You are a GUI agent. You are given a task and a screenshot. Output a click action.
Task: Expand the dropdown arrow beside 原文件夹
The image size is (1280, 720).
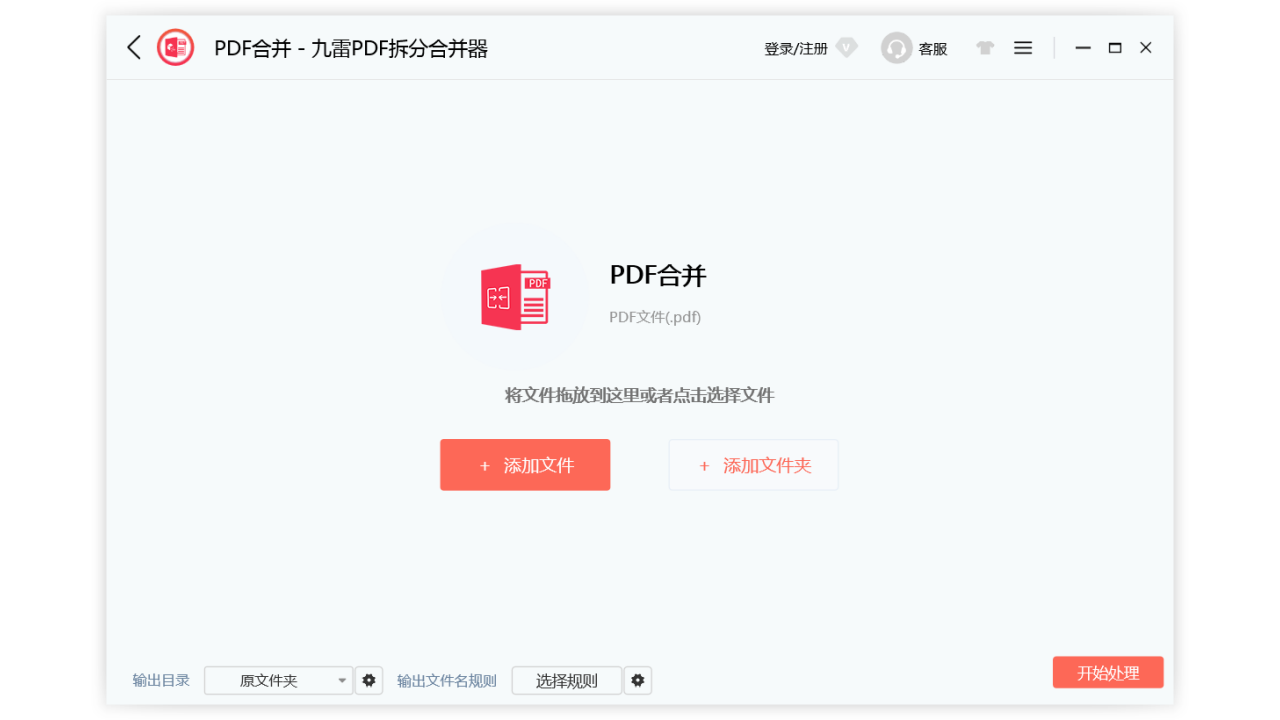tap(341, 680)
